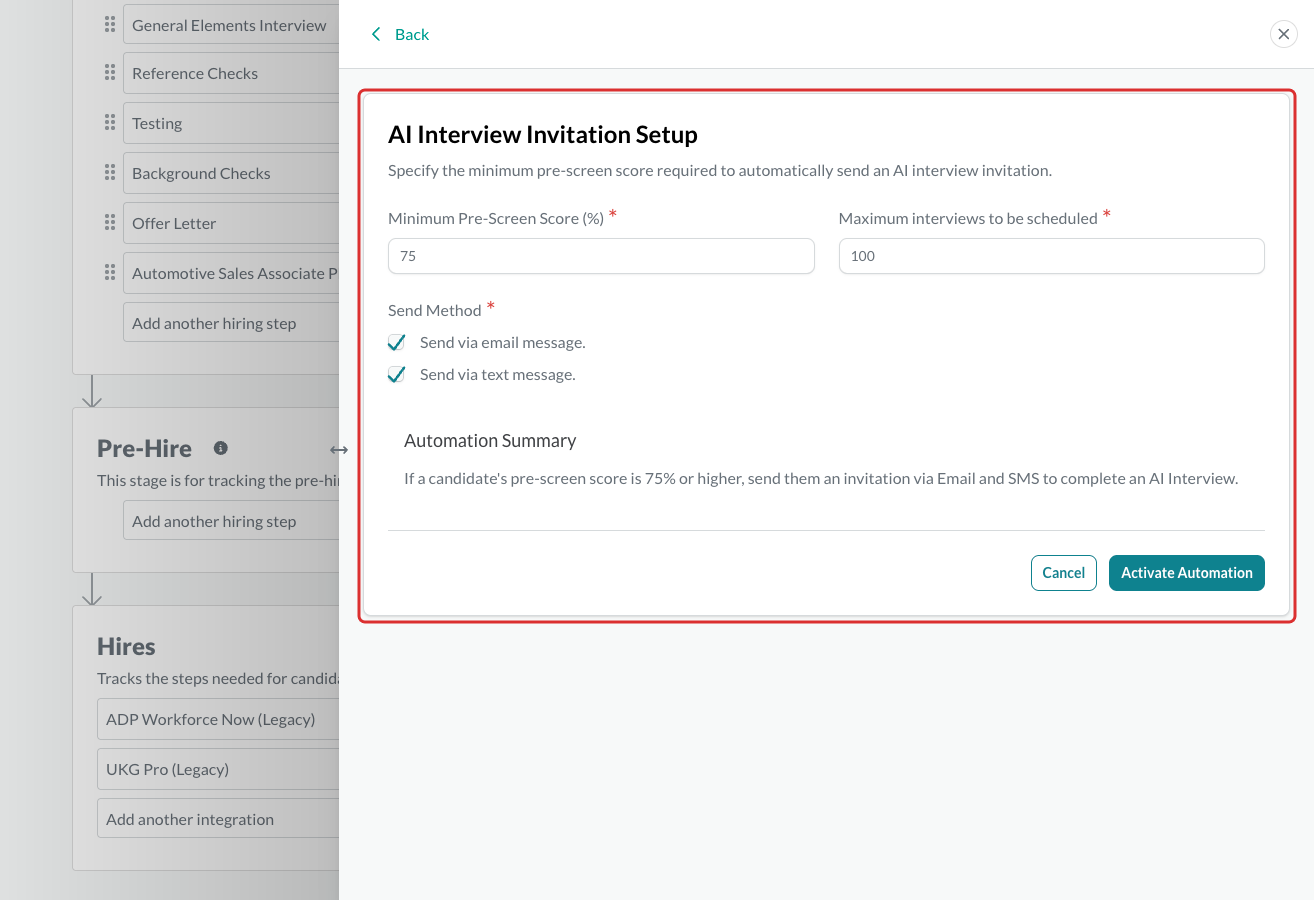Image resolution: width=1314 pixels, height=900 pixels.
Task: Click drag handle beside Offer Letter
Action: click(110, 222)
